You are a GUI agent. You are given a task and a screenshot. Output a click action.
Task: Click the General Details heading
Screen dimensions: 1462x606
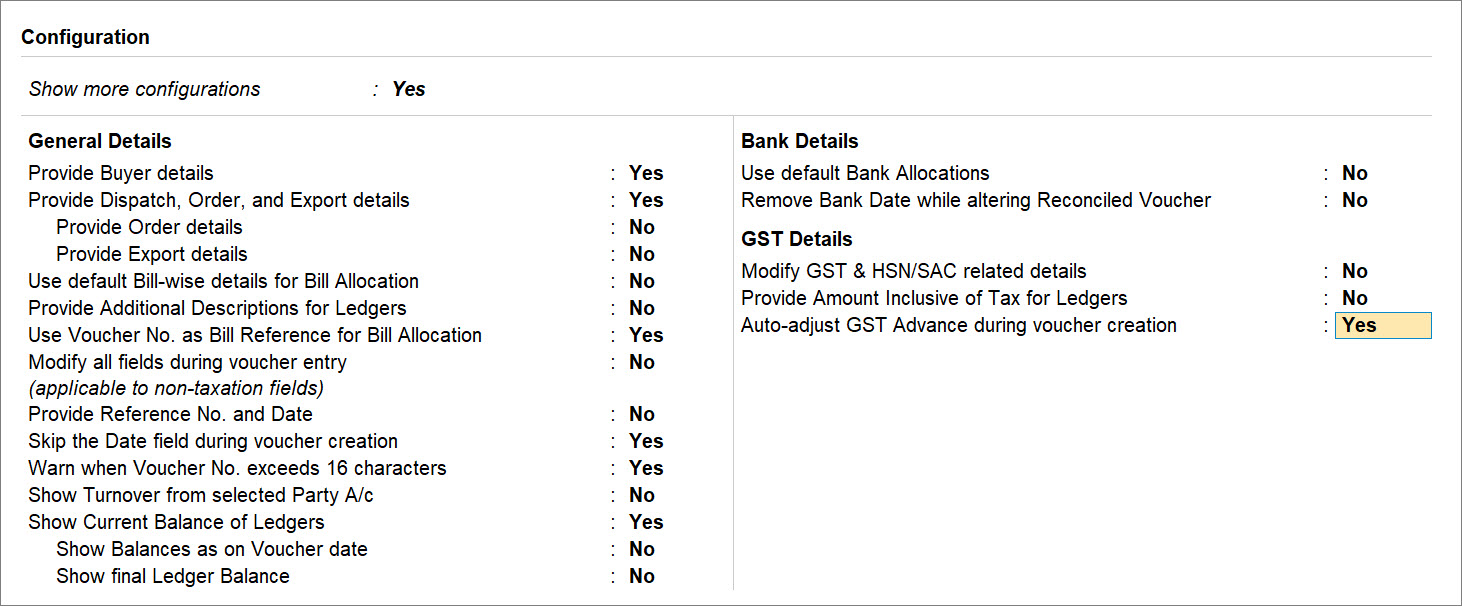click(100, 141)
